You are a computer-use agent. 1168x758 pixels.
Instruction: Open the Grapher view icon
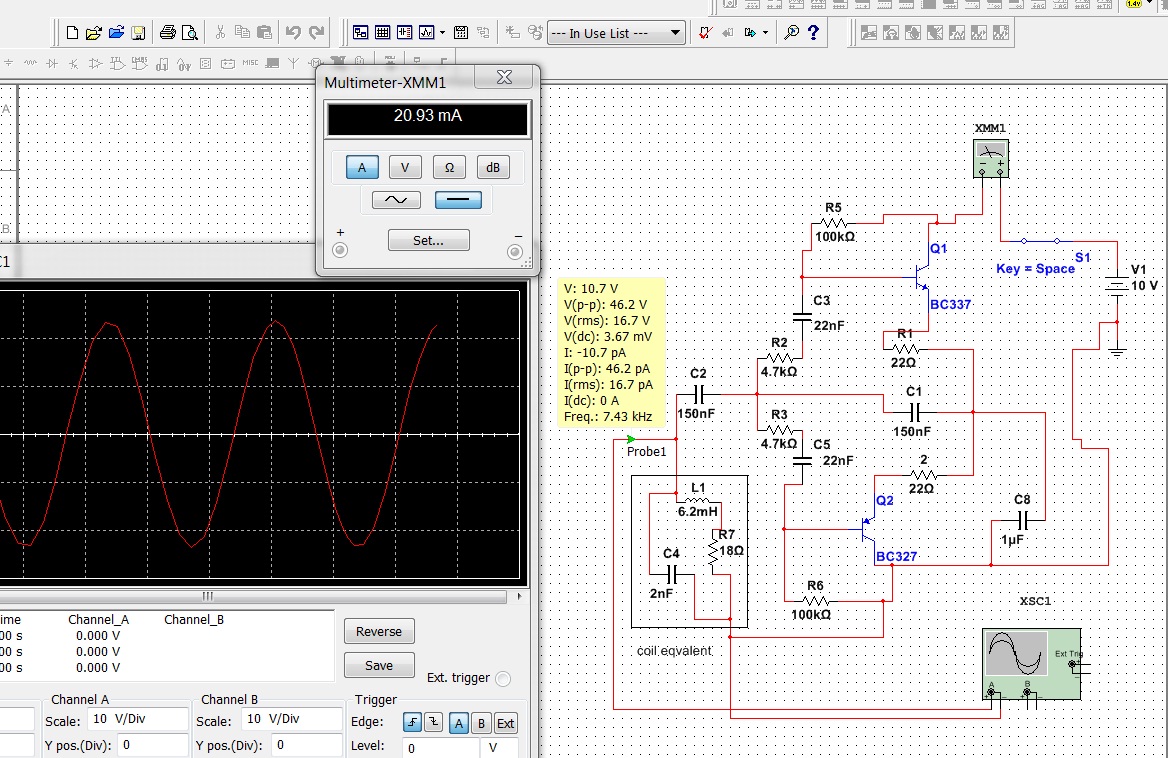coord(427,33)
